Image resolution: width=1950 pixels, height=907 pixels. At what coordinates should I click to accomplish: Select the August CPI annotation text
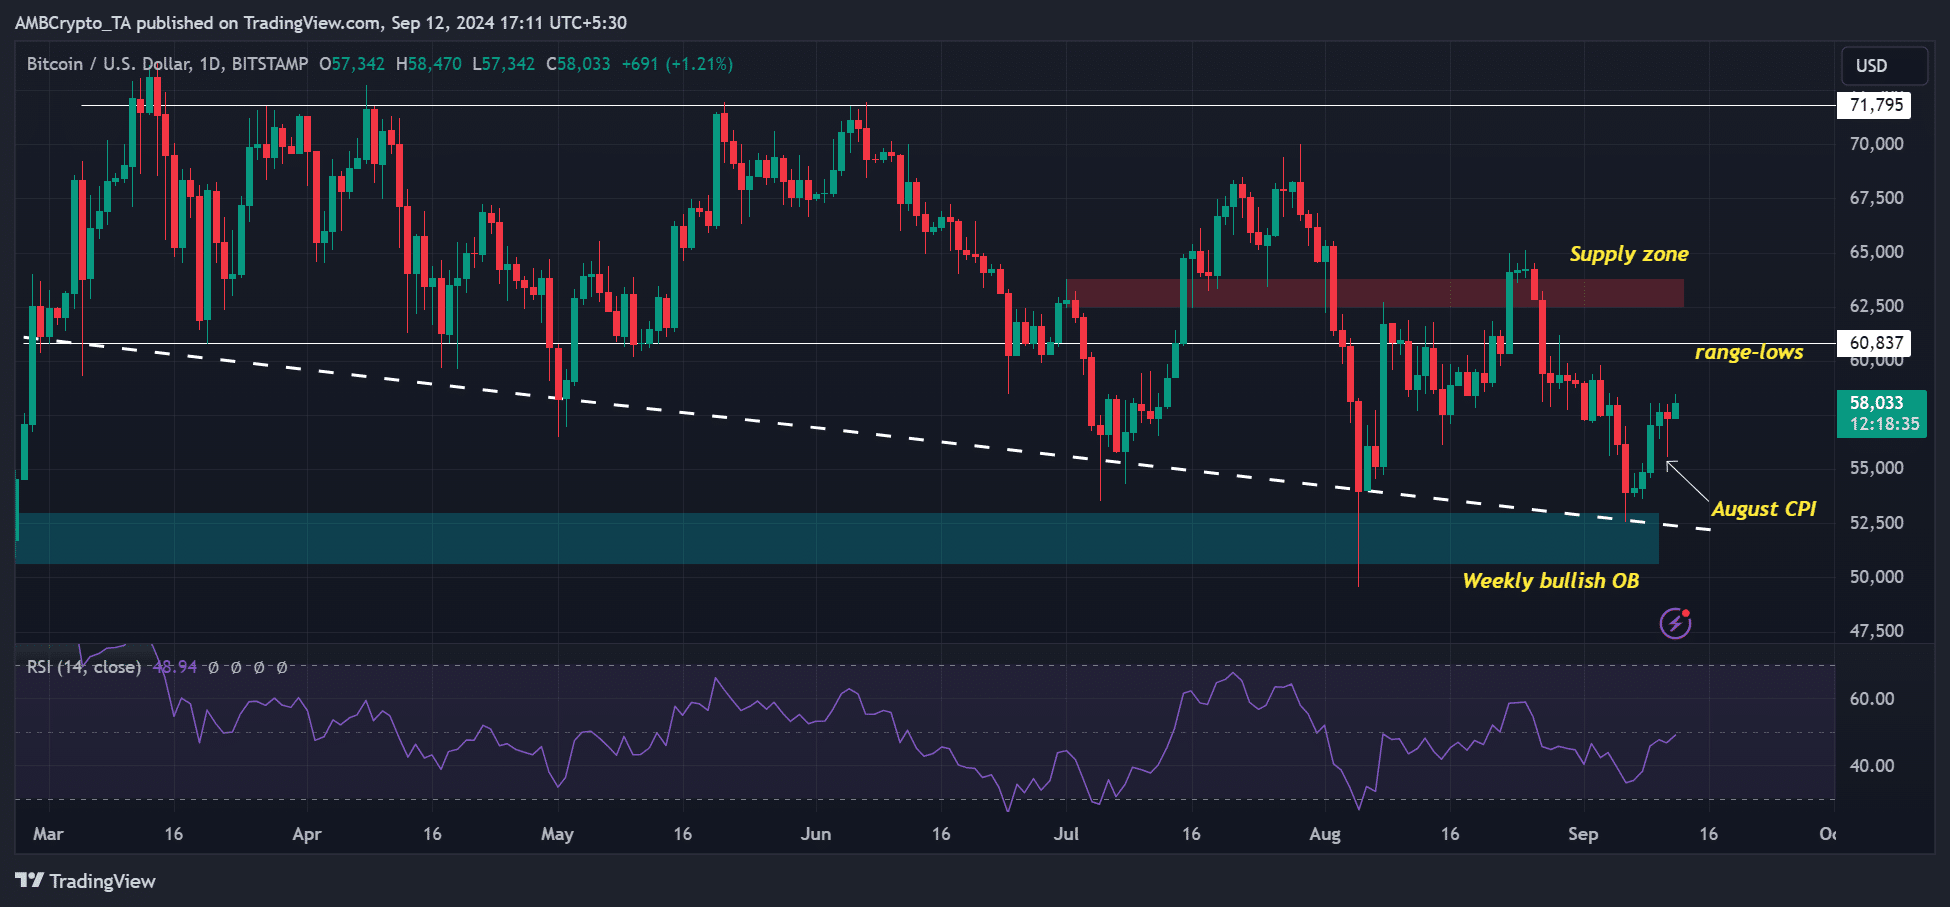click(1764, 509)
